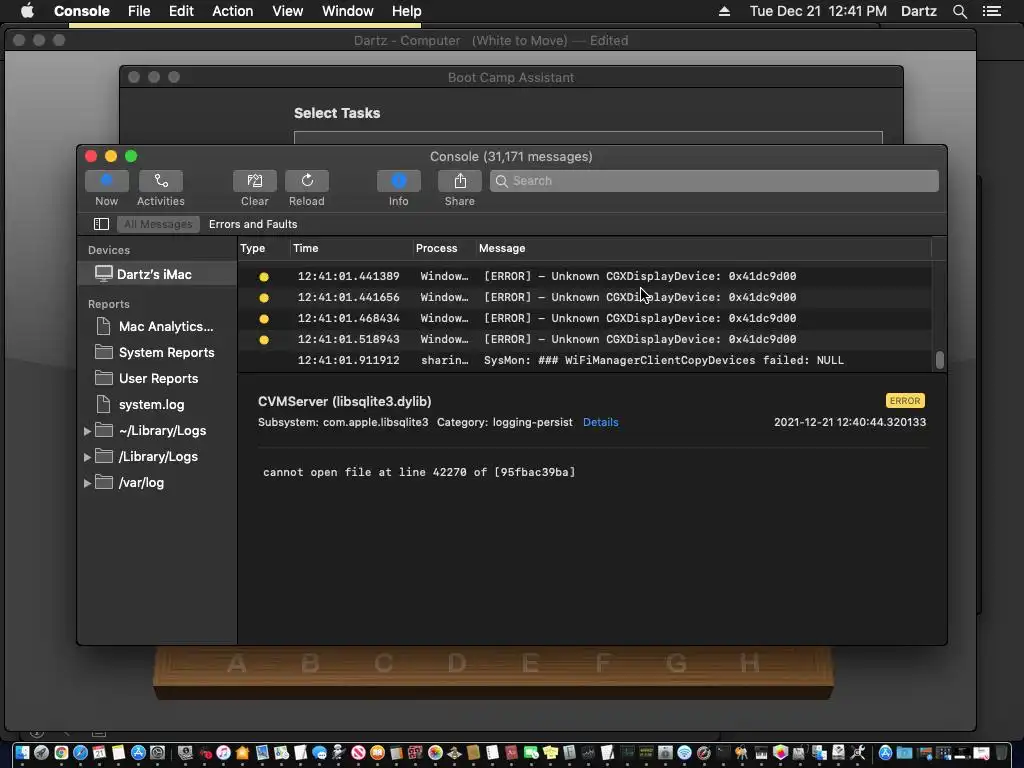Image resolution: width=1024 pixels, height=768 pixels.
Task: Select log row at 12:41:01.468434
Action: (x=584, y=318)
